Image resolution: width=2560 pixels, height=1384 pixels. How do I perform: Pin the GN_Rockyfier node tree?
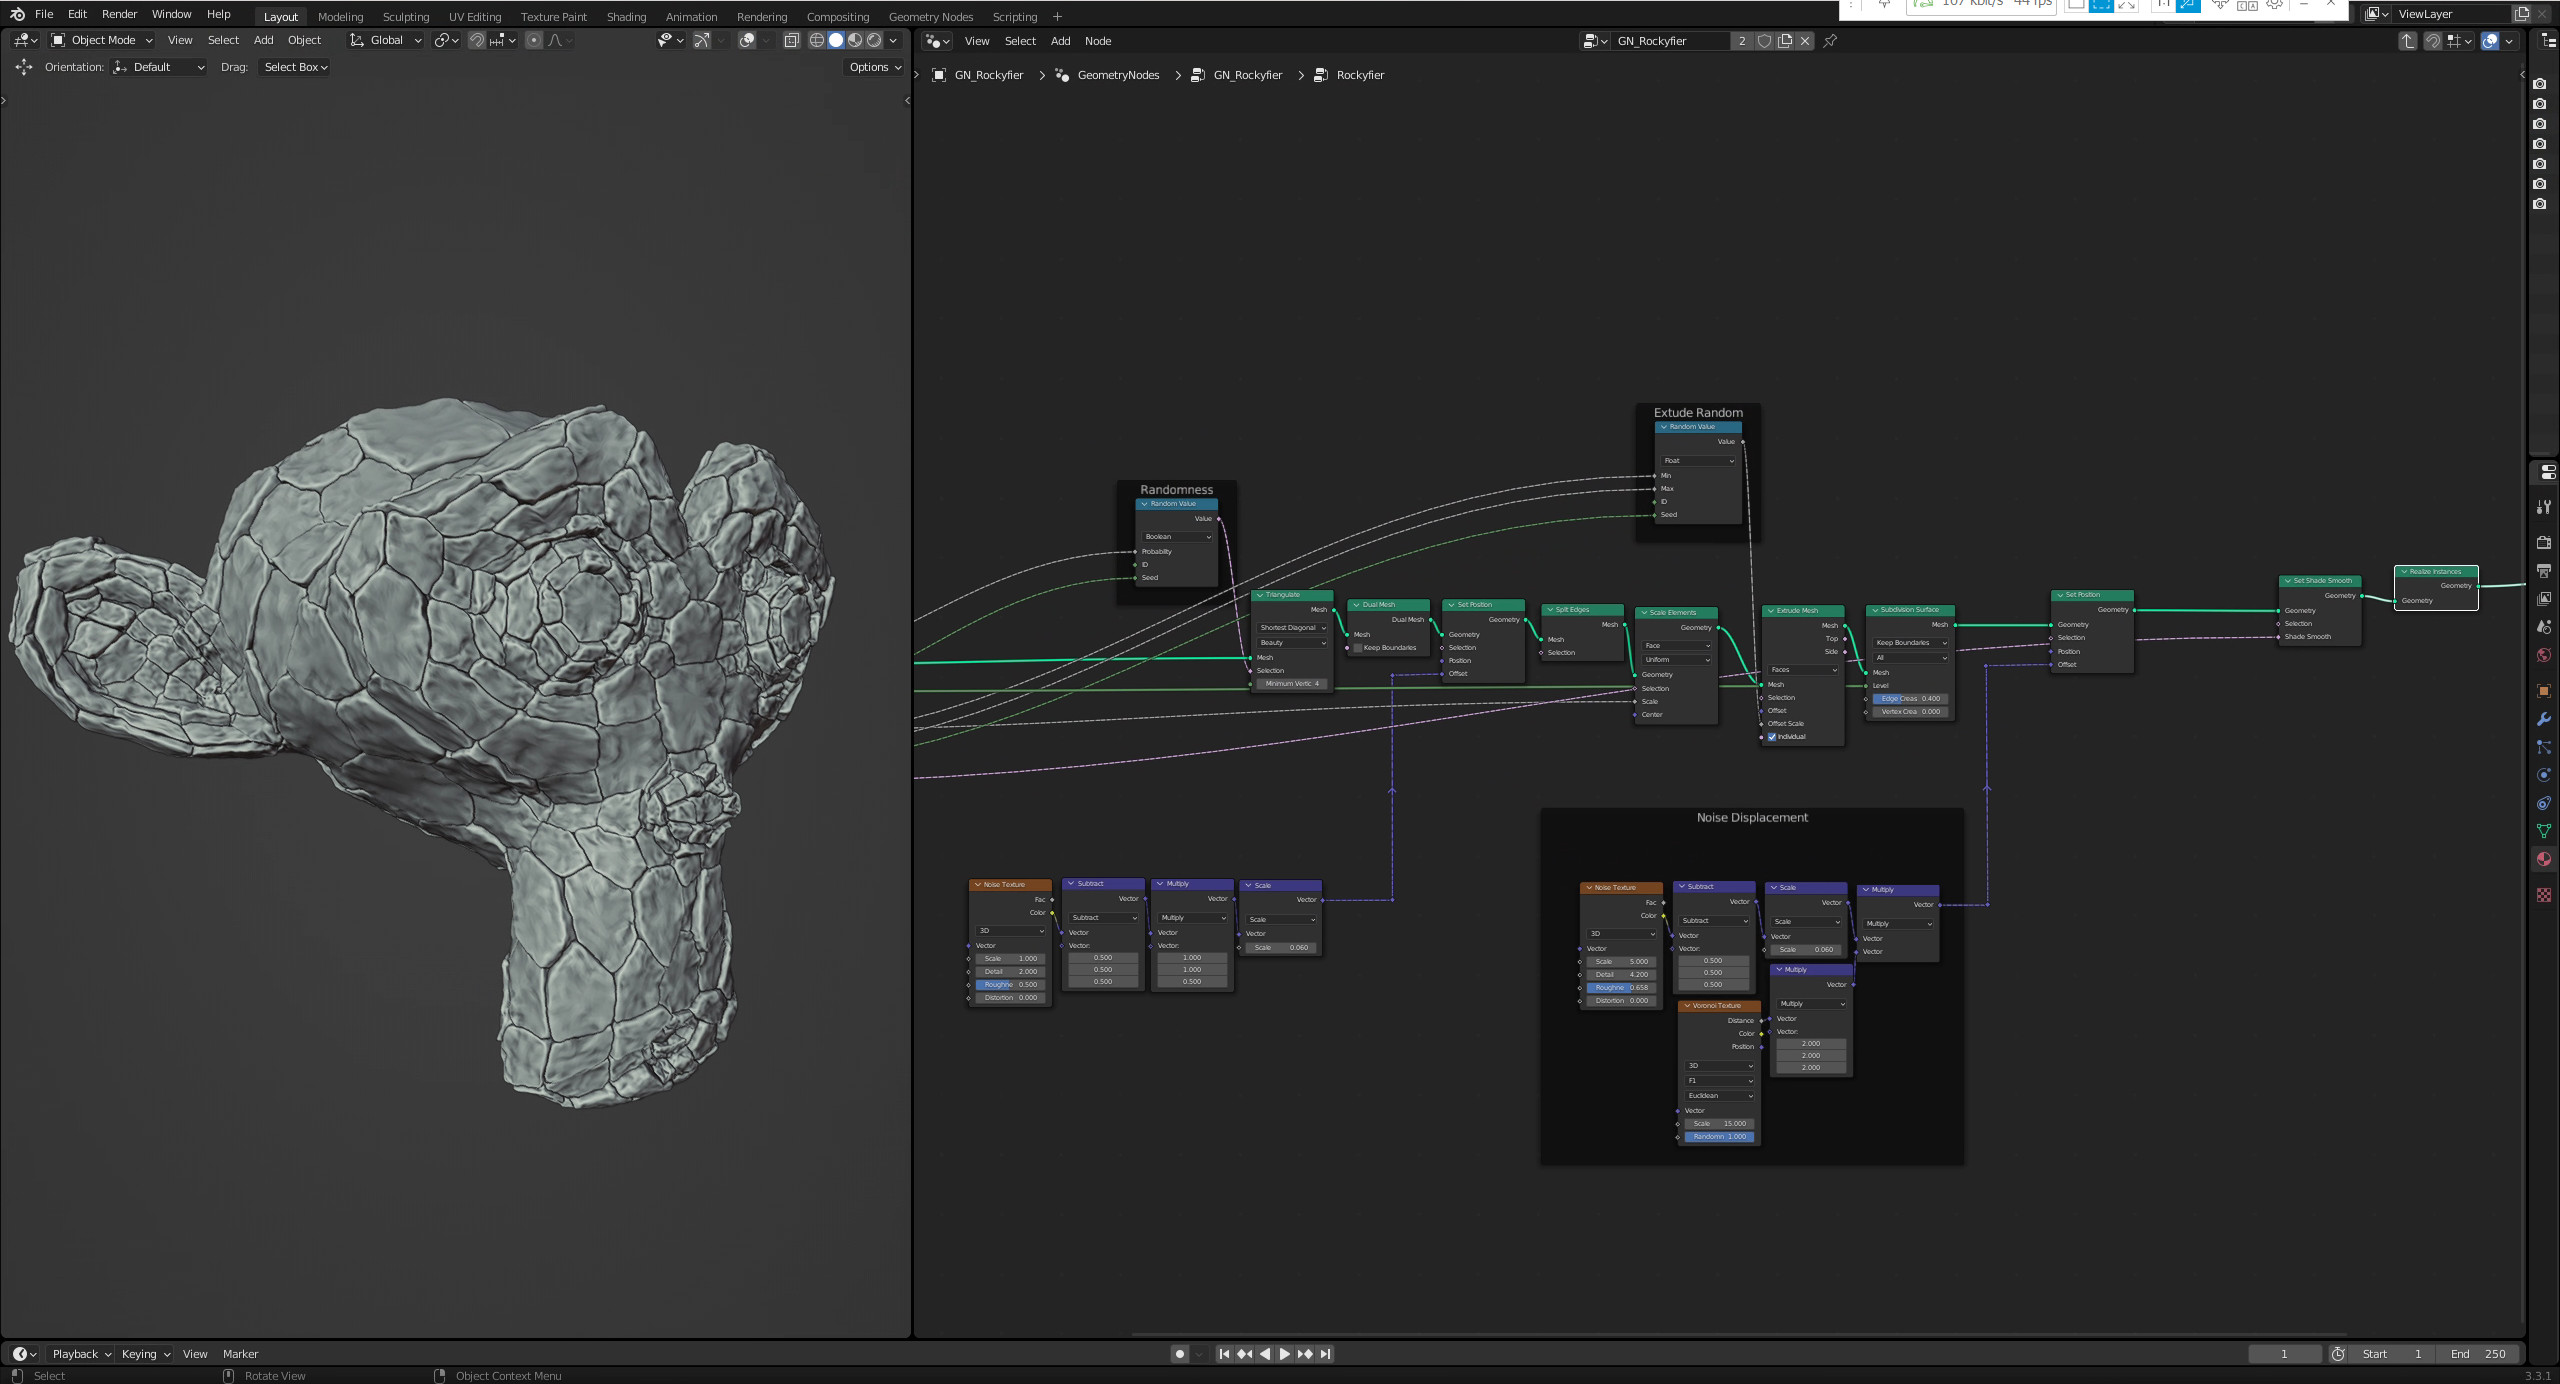[x=1830, y=41]
